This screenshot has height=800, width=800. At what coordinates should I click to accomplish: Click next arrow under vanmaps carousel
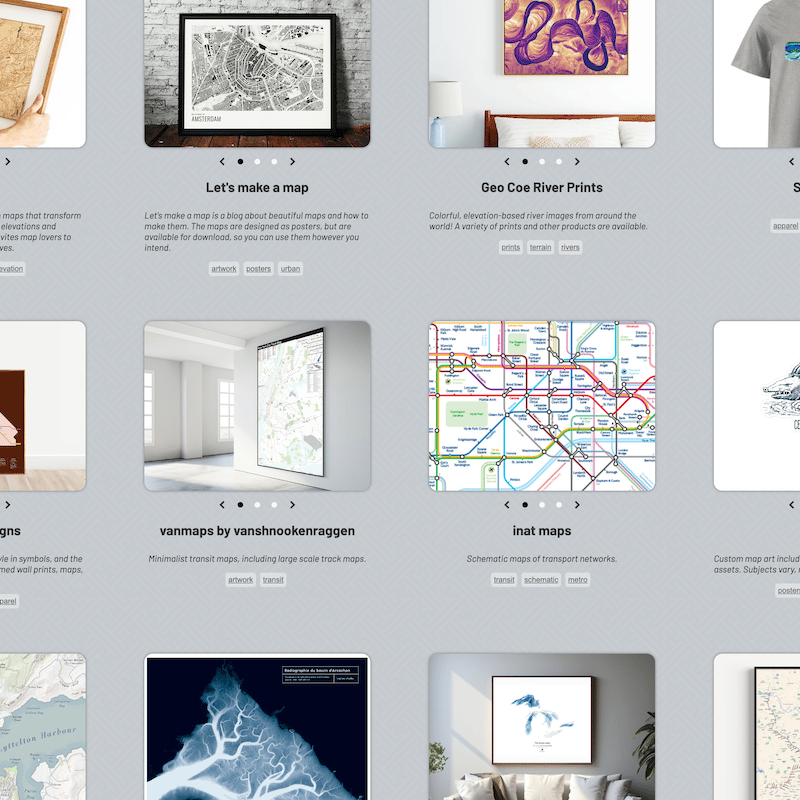[x=292, y=505]
